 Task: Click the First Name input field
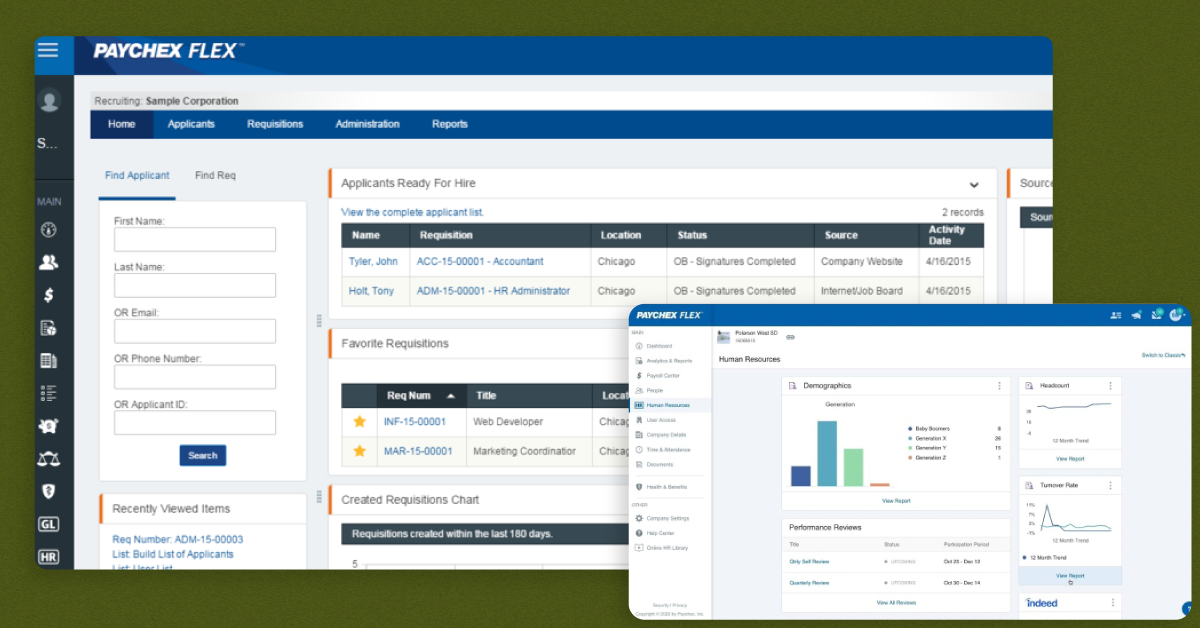195,239
